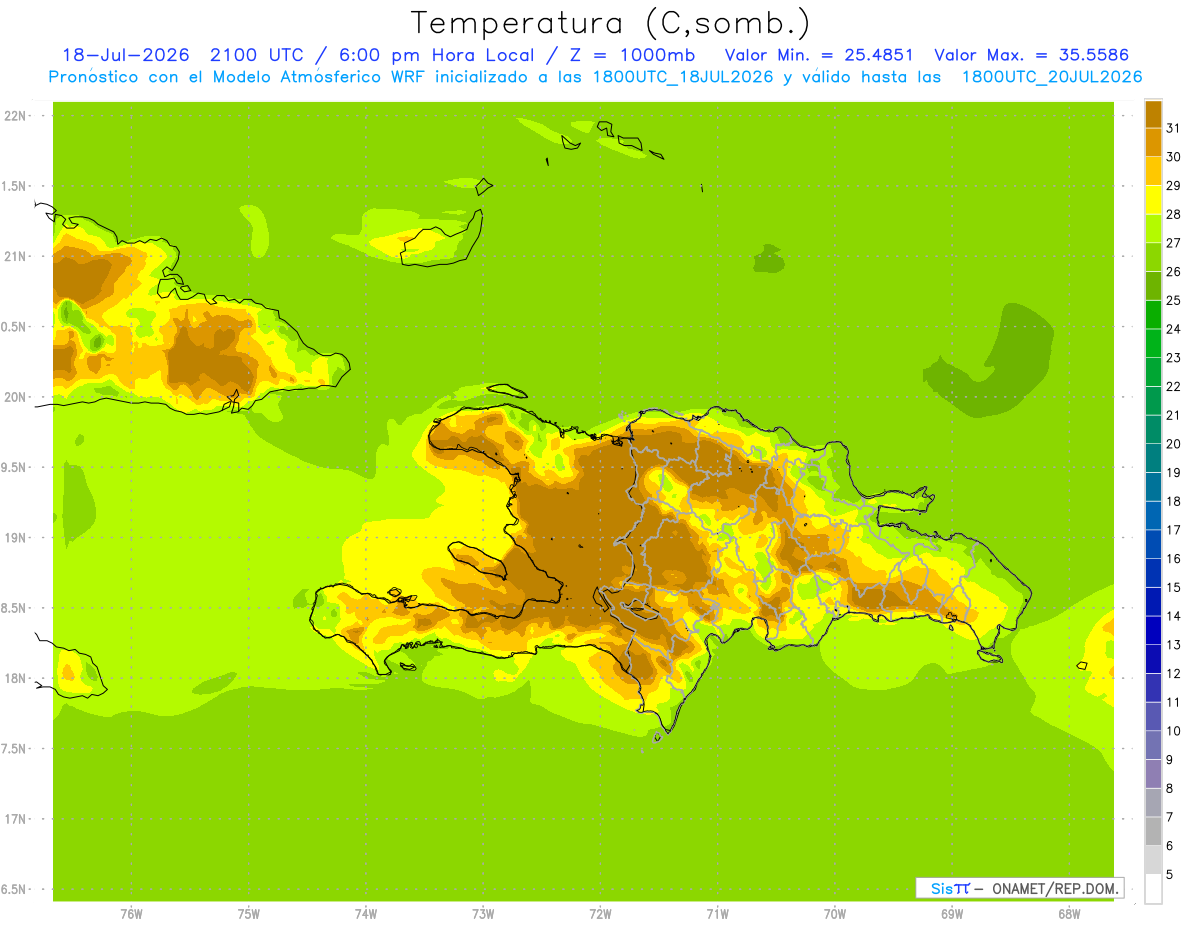Image resolution: width=1200 pixels, height=927 pixels.
Task: Click legend swatch between 14 and 15
Action: tap(1153, 602)
